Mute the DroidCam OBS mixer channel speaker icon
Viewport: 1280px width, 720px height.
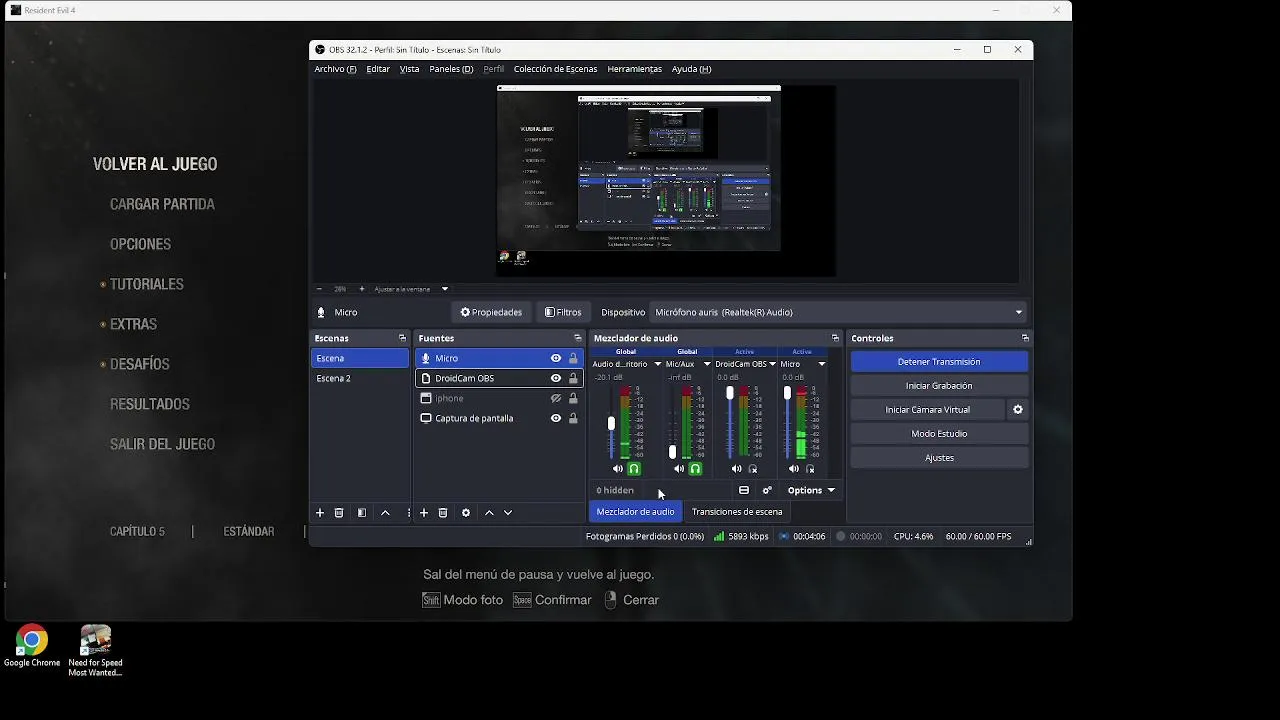point(737,469)
